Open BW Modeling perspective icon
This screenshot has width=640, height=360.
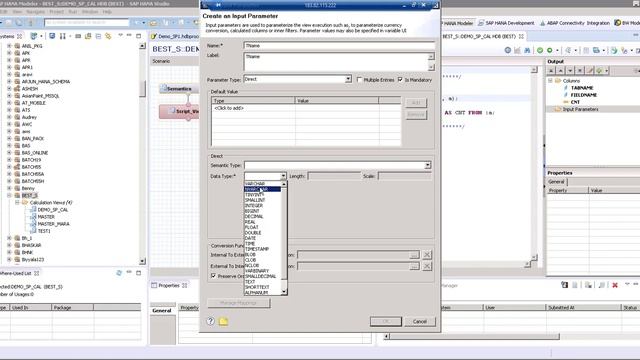618,23
